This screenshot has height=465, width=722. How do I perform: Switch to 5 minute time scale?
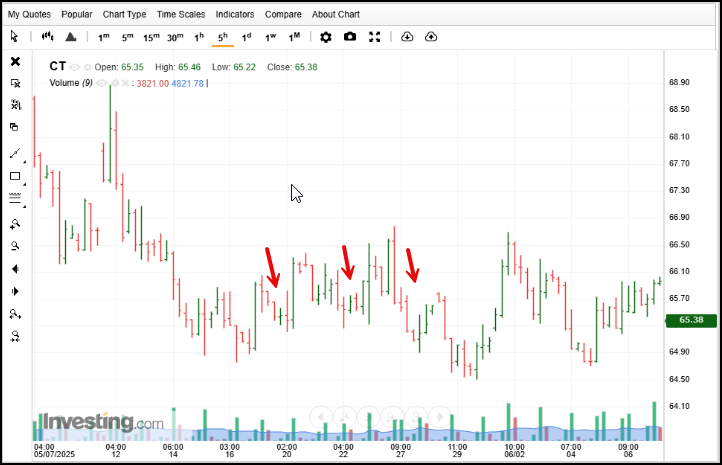[128, 37]
